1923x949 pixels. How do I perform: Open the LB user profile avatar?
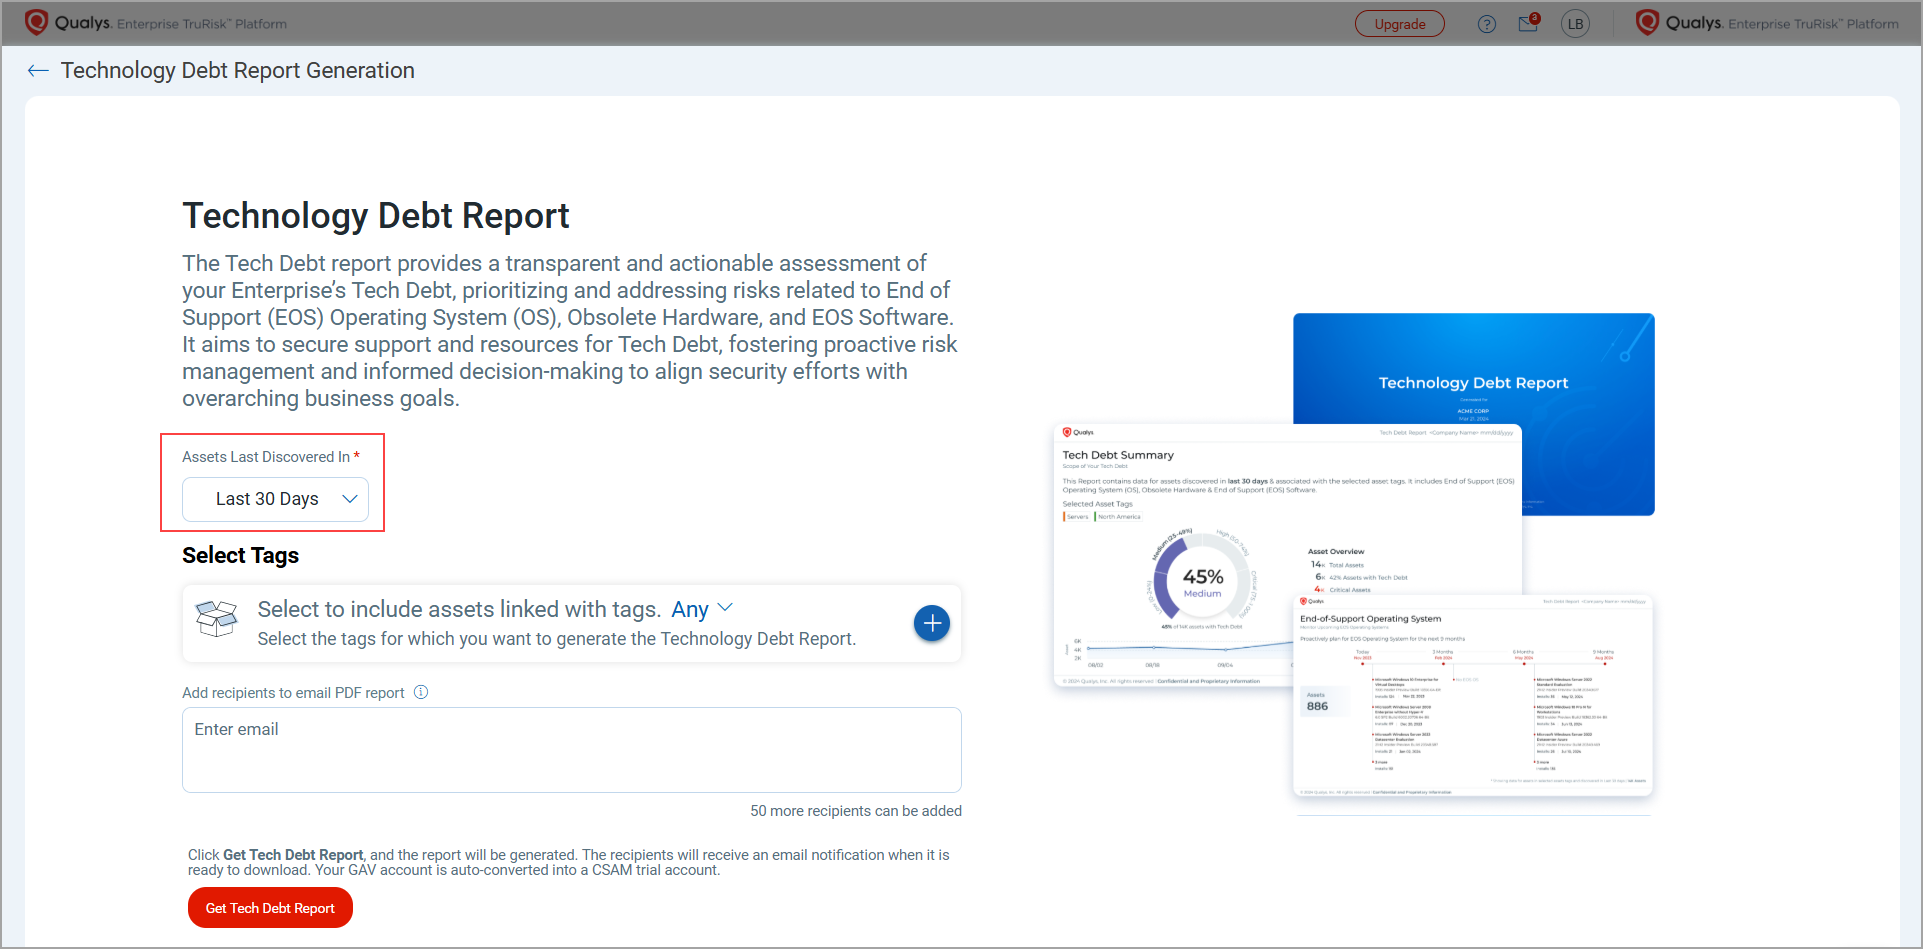coord(1575,24)
